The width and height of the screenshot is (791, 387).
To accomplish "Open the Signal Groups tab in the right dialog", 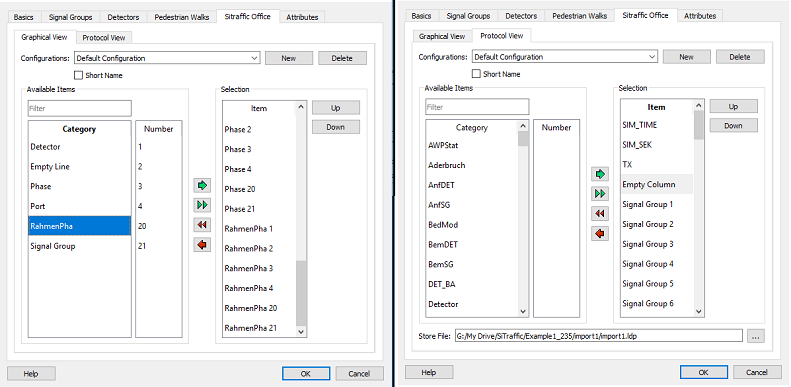I will coord(469,16).
